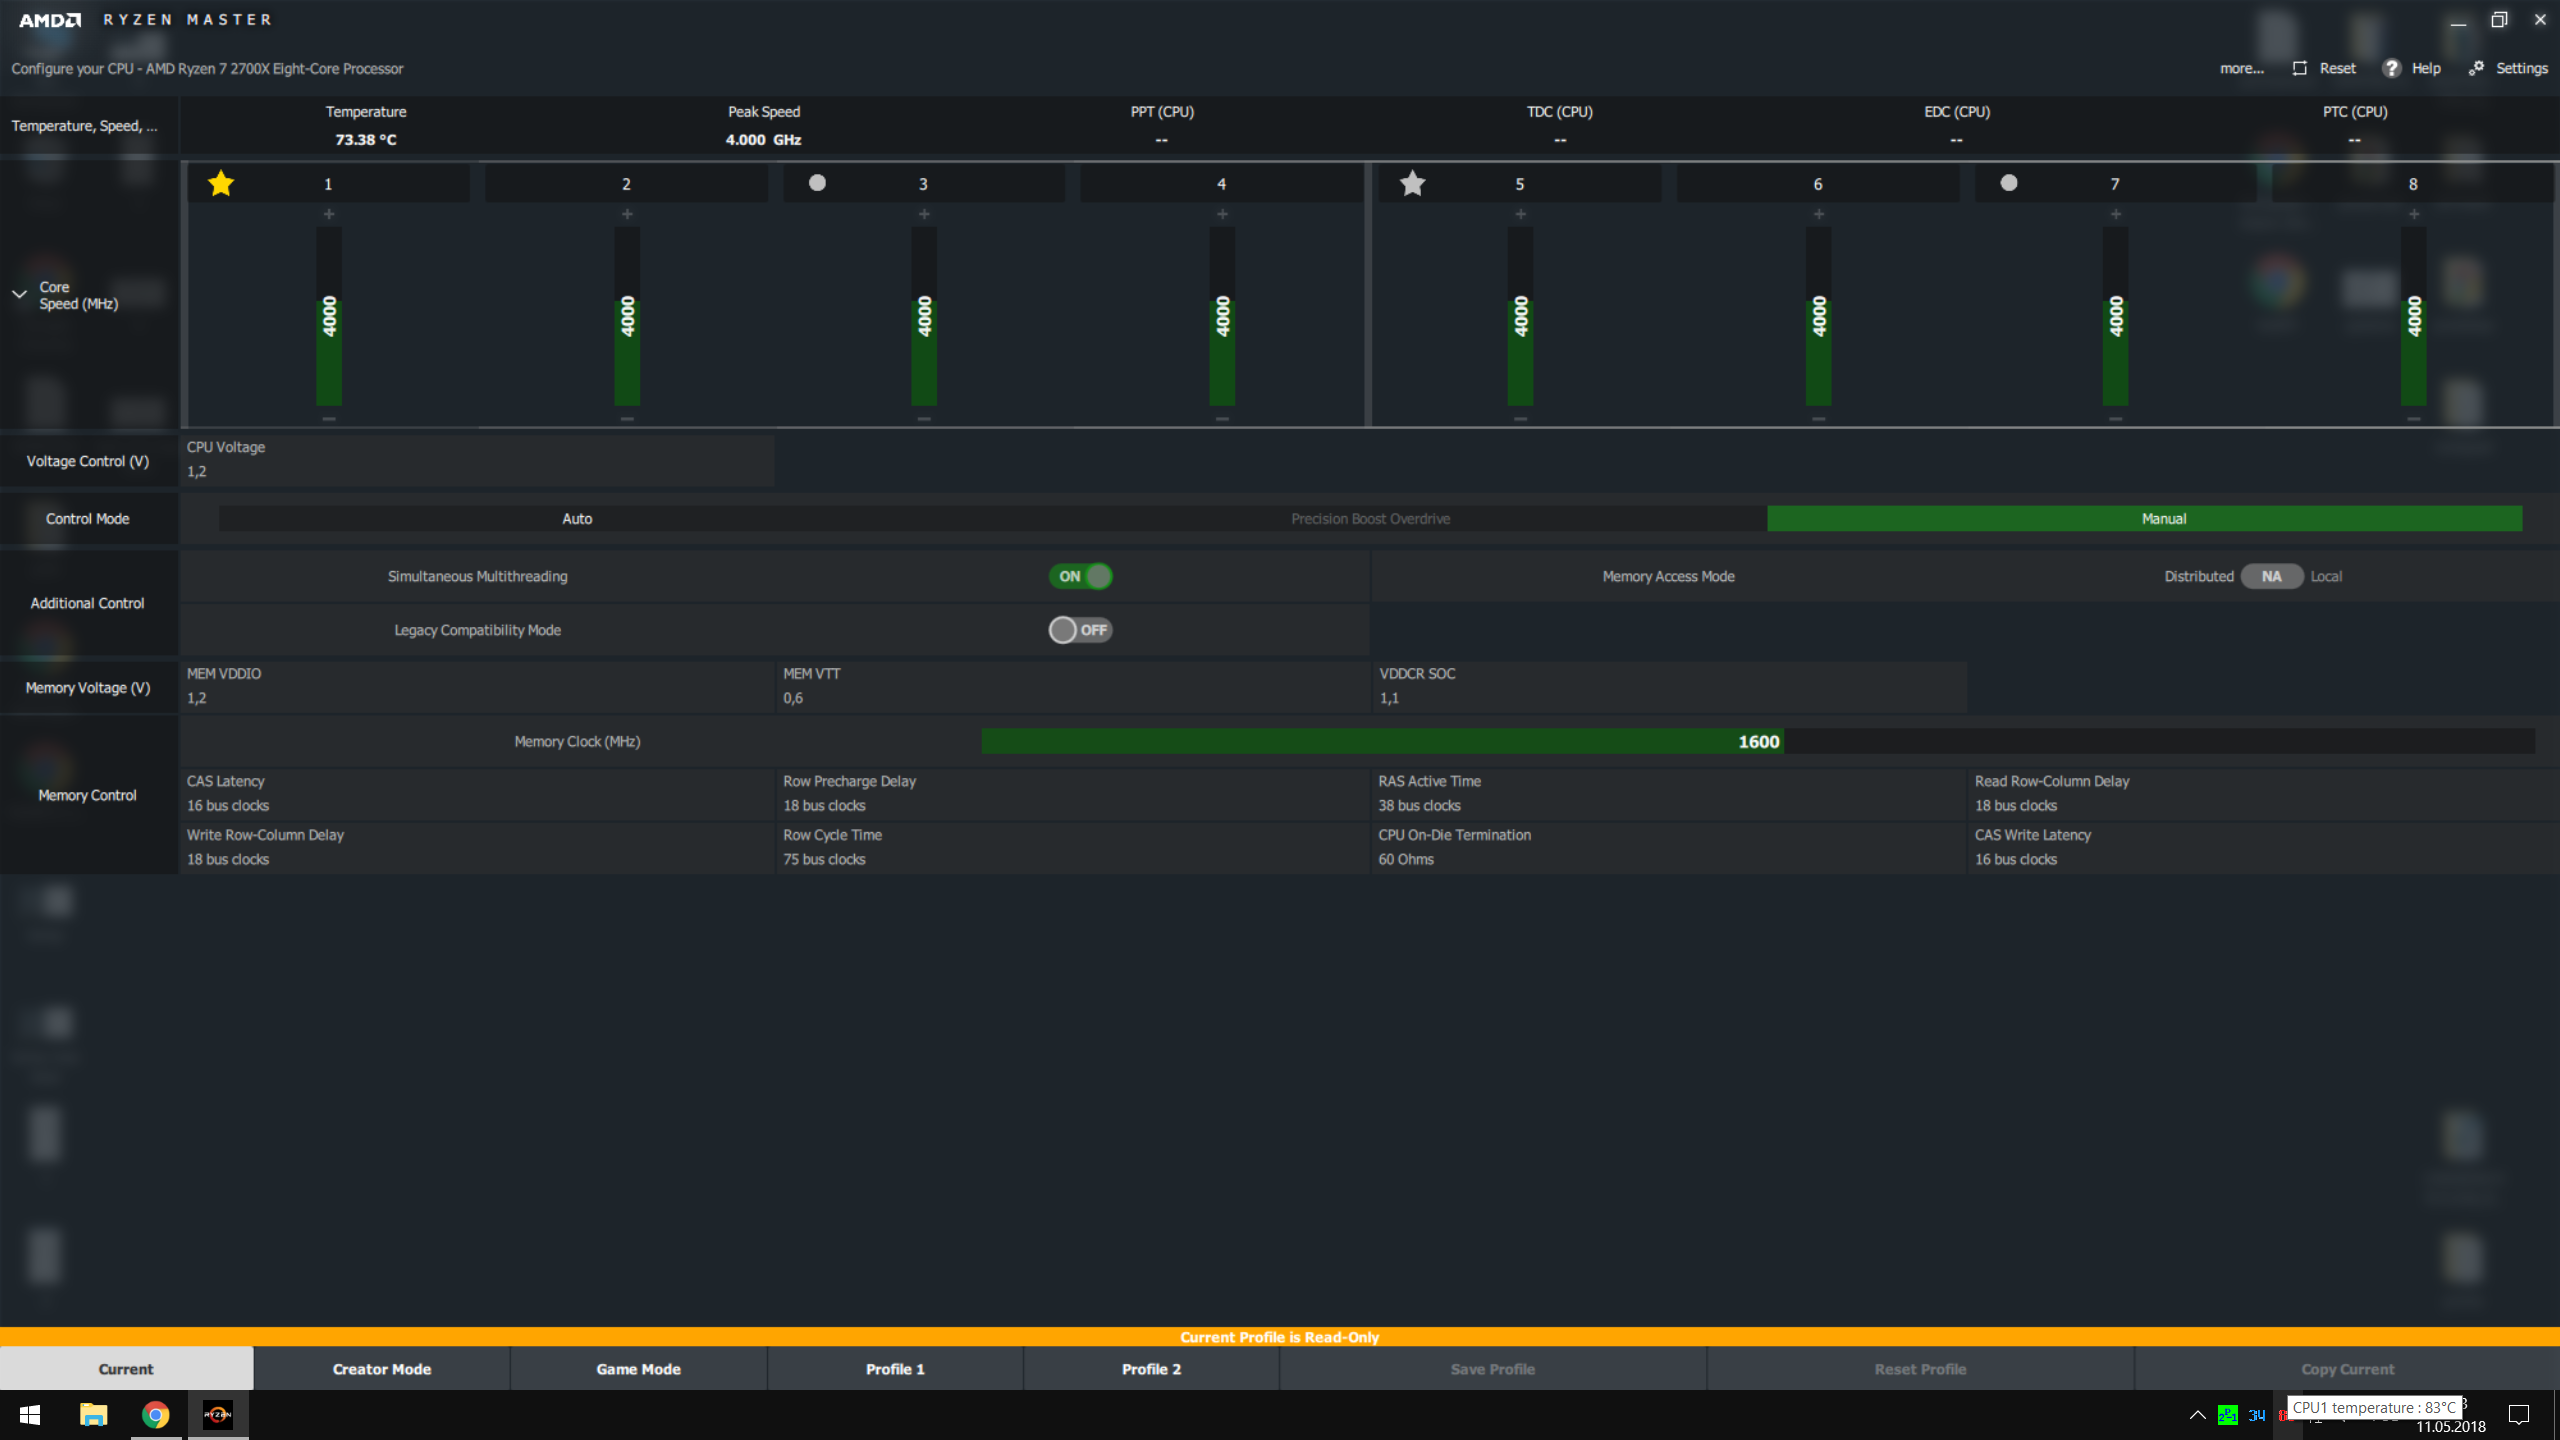Click the gold star on core 1
Image resolution: width=2560 pixels, height=1440 pixels.
click(220, 183)
